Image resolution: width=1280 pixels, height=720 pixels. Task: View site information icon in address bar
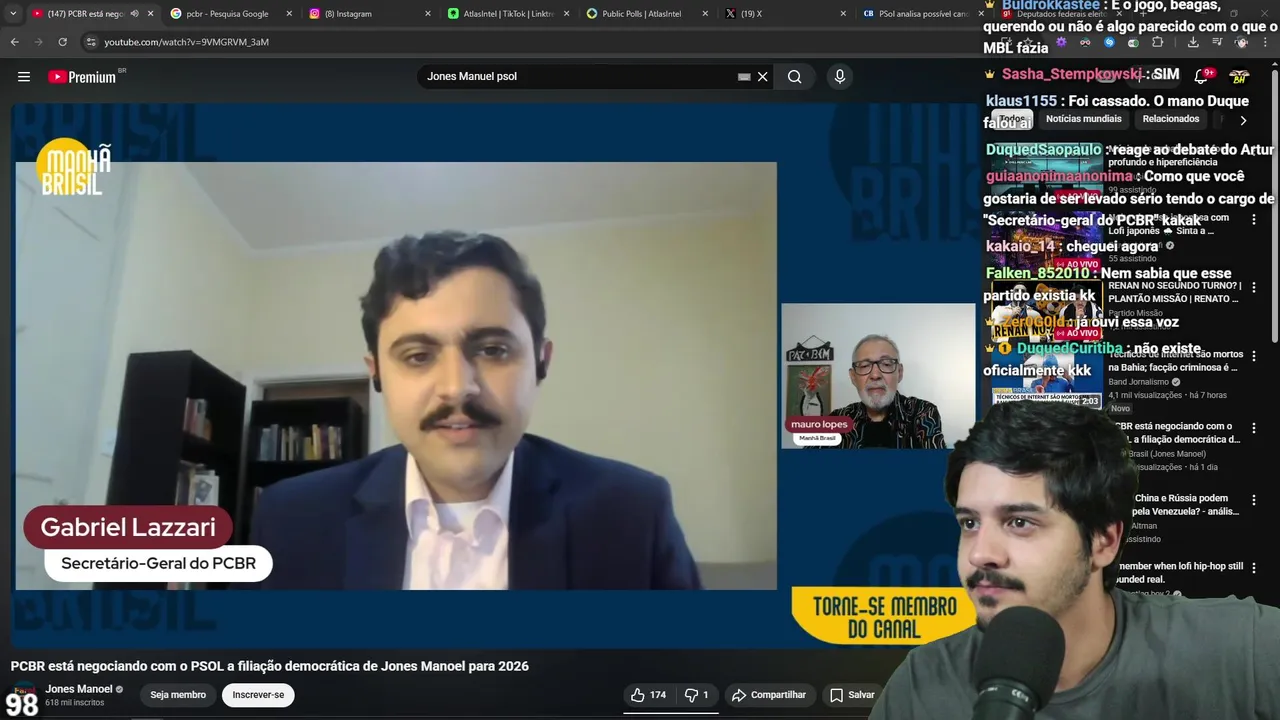91,42
